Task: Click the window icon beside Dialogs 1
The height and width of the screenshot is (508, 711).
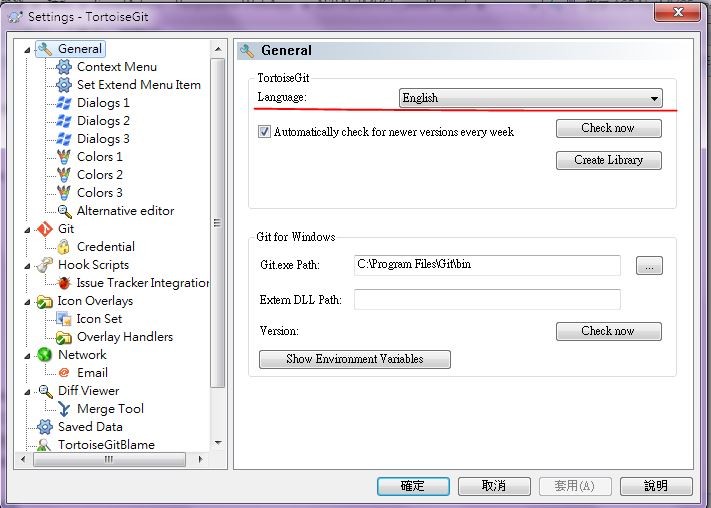Action: 64,103
